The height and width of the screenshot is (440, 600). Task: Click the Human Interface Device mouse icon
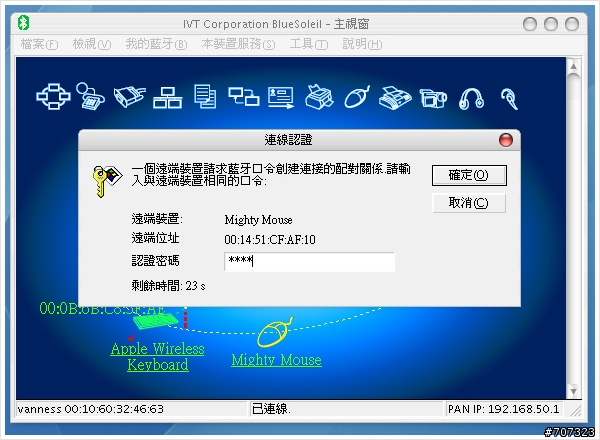coord(357,96)
